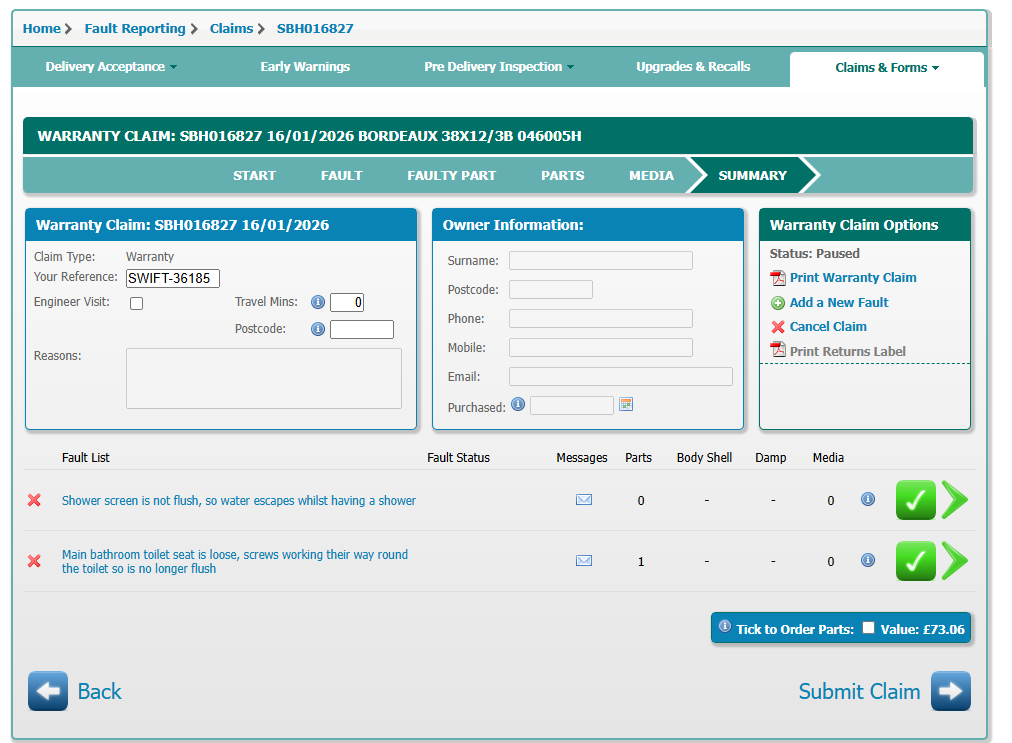
Task: Go to the PARTS step
Action: (x=562, y=176)
